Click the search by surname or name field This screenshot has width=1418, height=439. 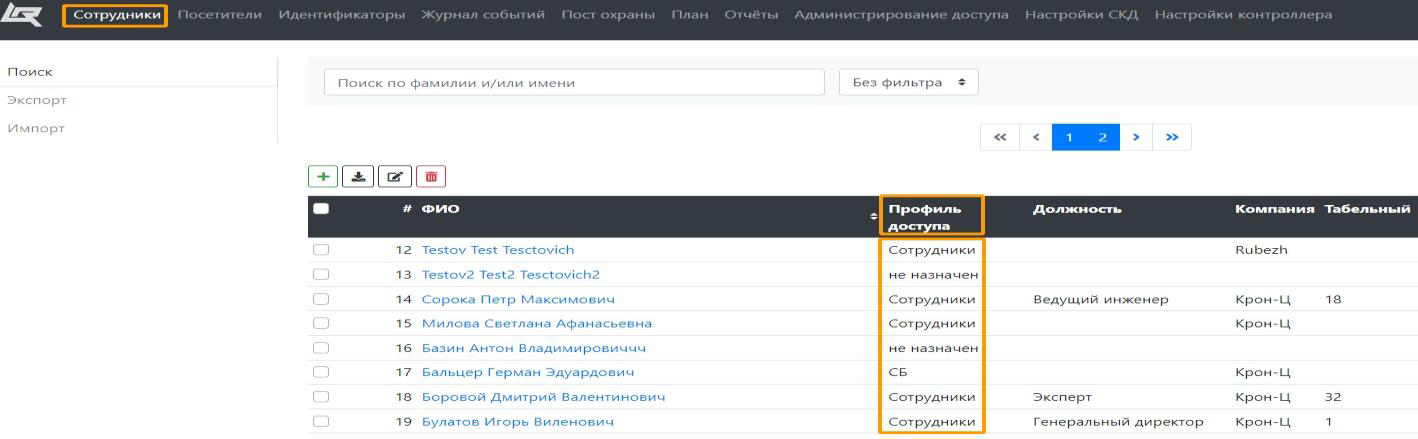[574, 83]
